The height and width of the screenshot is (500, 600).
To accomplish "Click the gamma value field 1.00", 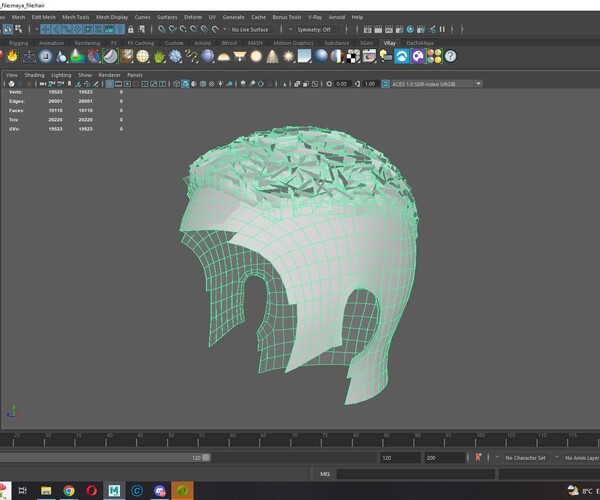I will (x=370, y=84).
